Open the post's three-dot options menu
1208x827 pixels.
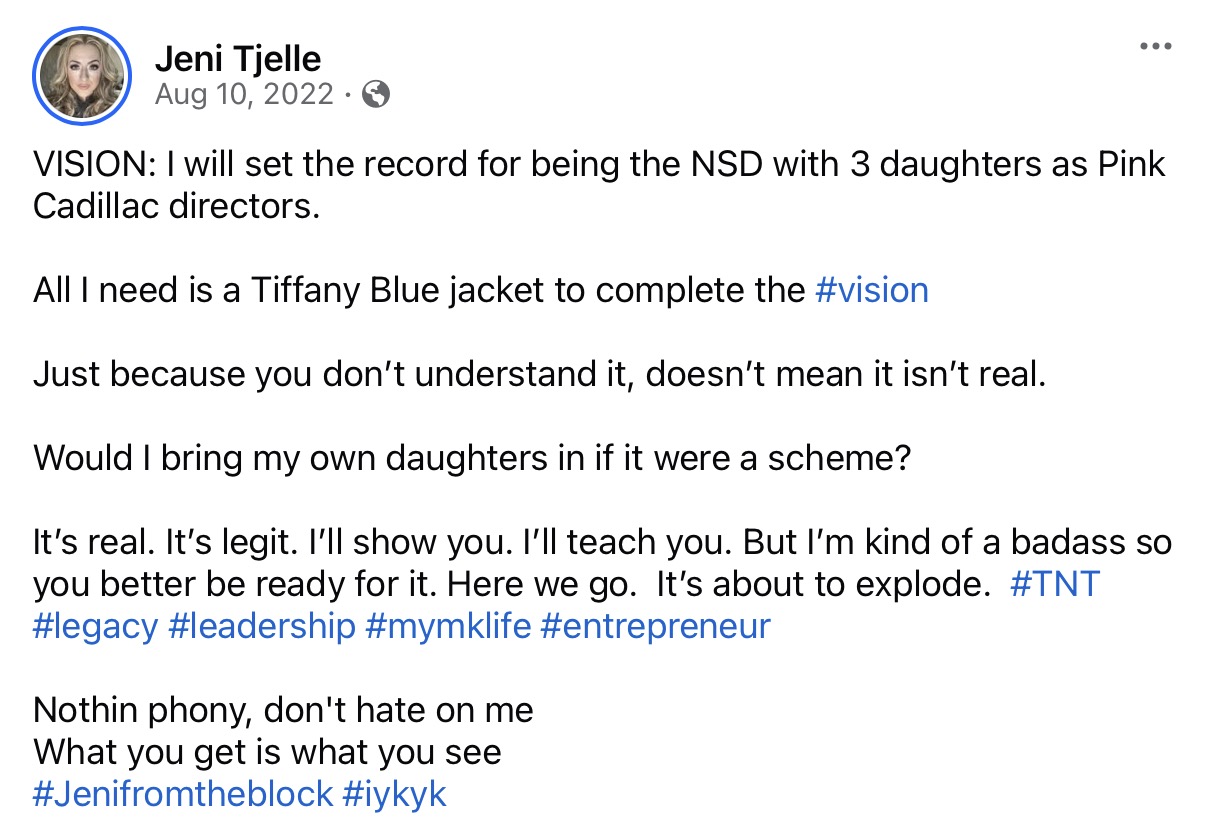point(1155,47)
